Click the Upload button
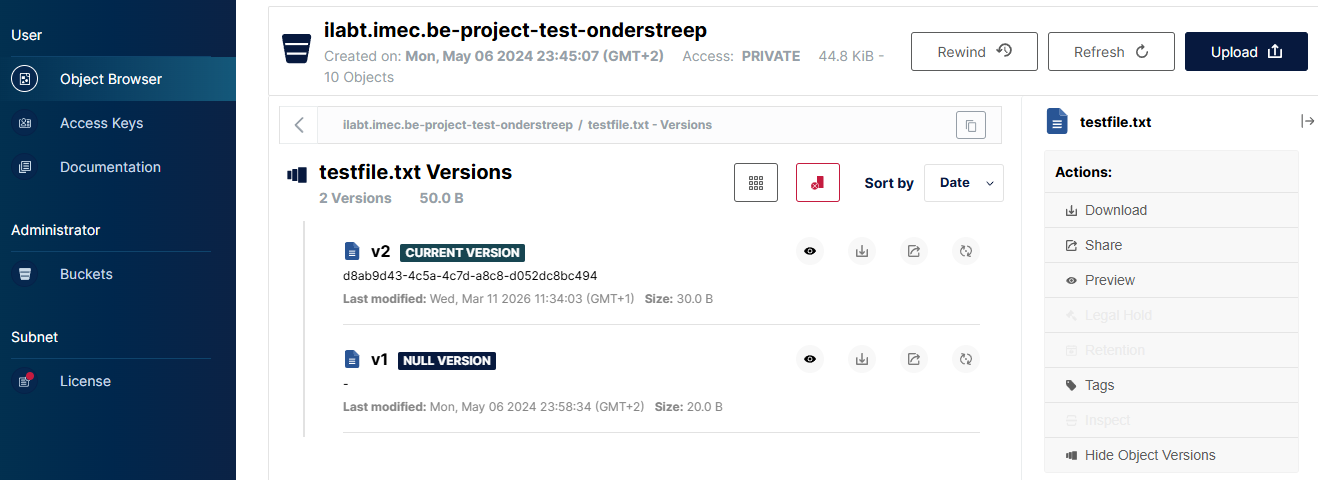The height and width of the screenshot is (480, 1318). pyautogui.click(x=1246, y=52)
